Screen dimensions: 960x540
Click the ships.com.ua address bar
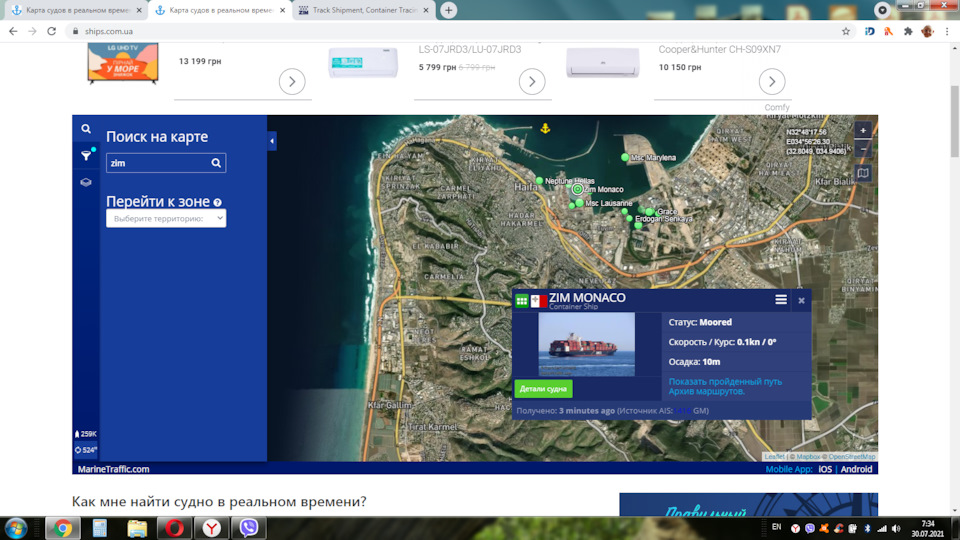(x=453, y=31)
